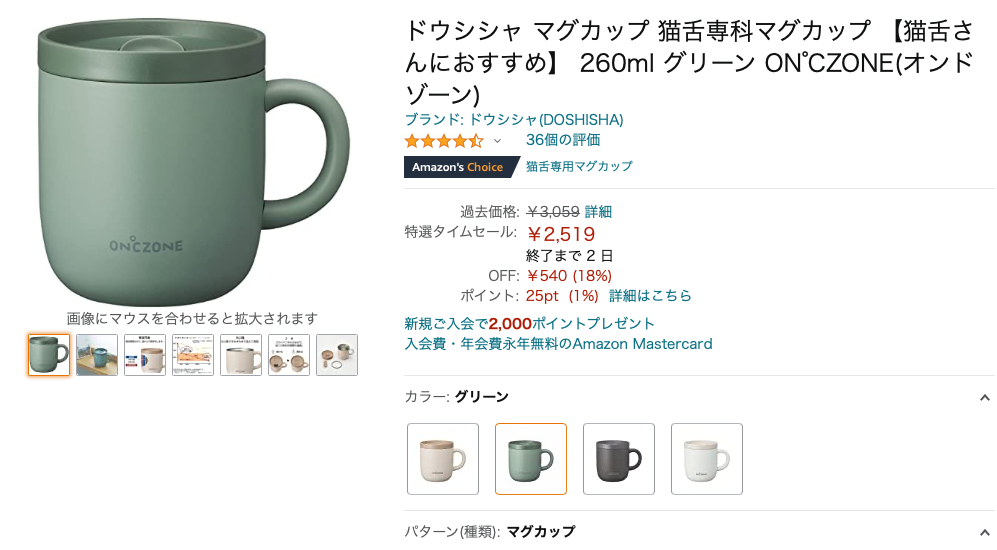Open the last thumbnail showing mug parts

tap(337, 355)
